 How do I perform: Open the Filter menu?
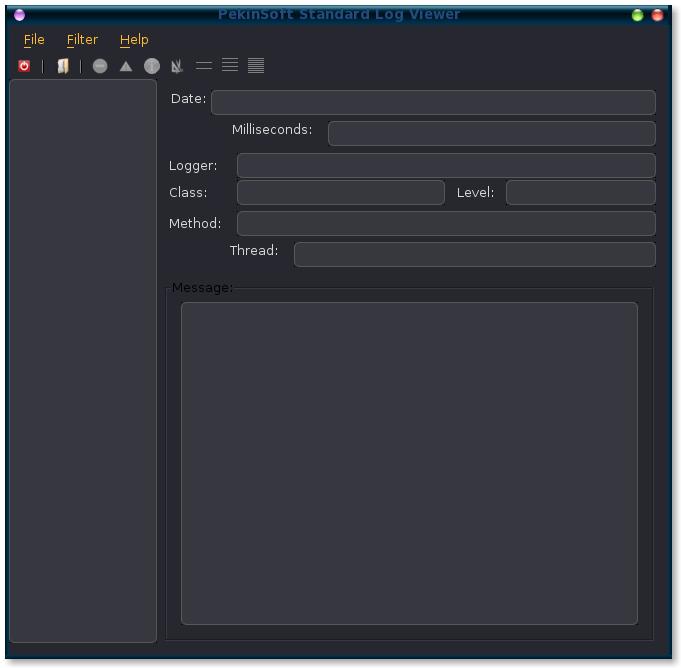point(82,40)
